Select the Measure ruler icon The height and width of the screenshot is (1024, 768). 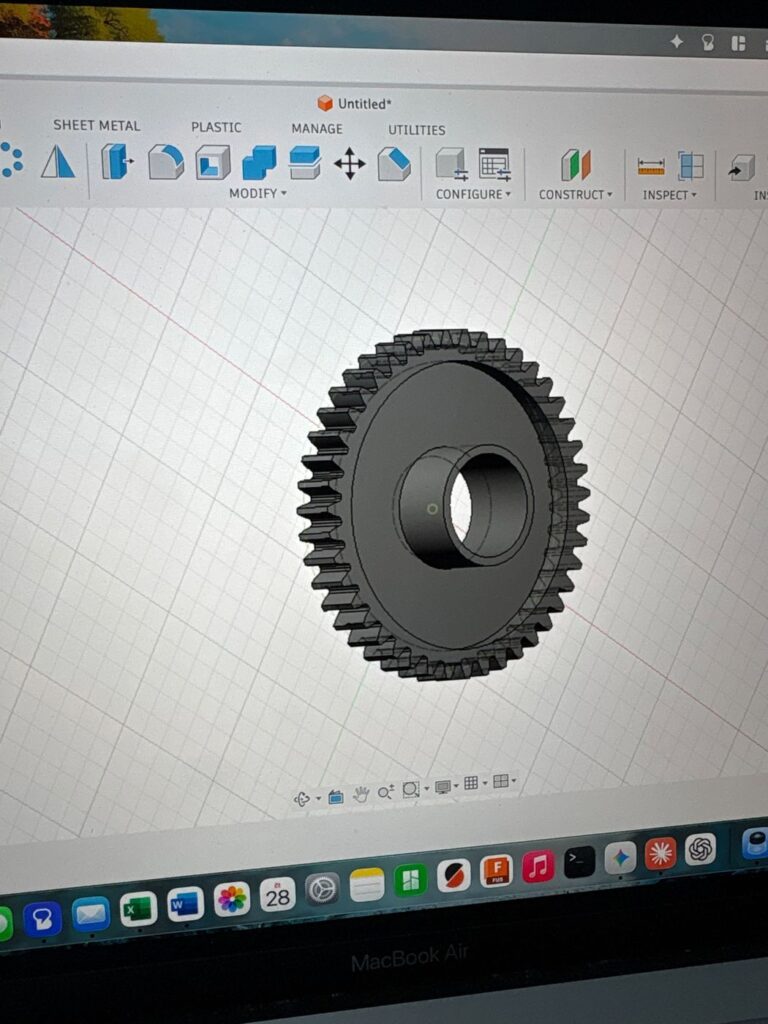pyautogui.click(x=651, y=167)
